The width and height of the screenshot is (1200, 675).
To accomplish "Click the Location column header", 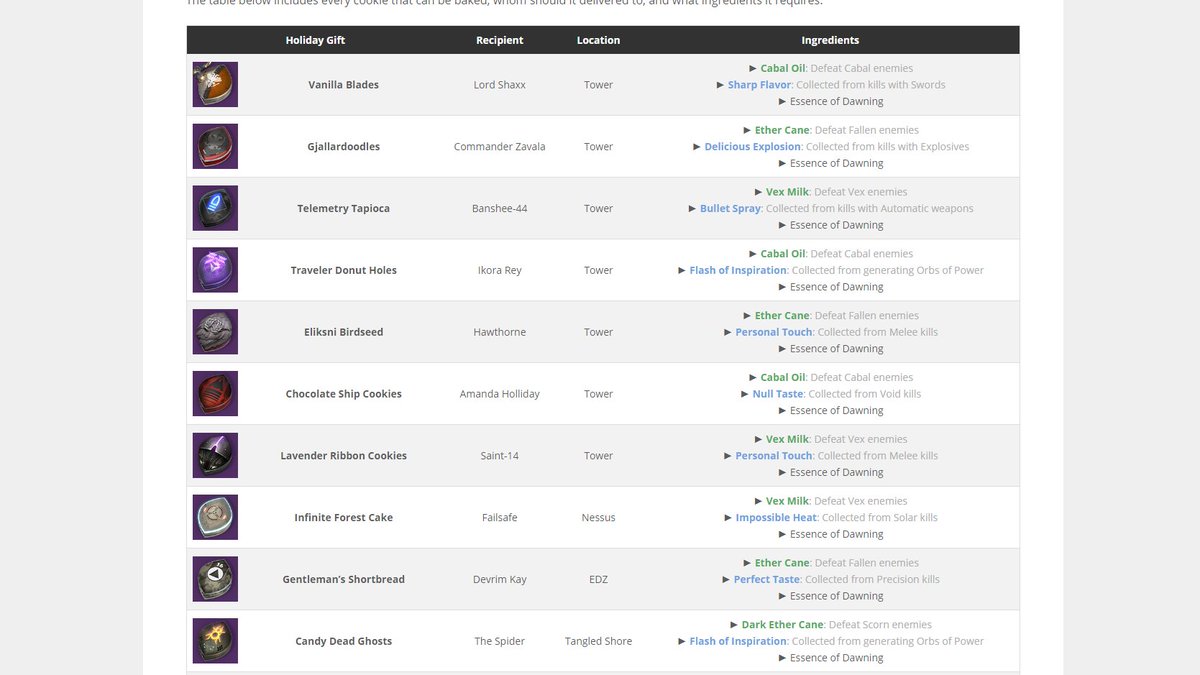I will (598, 40).
